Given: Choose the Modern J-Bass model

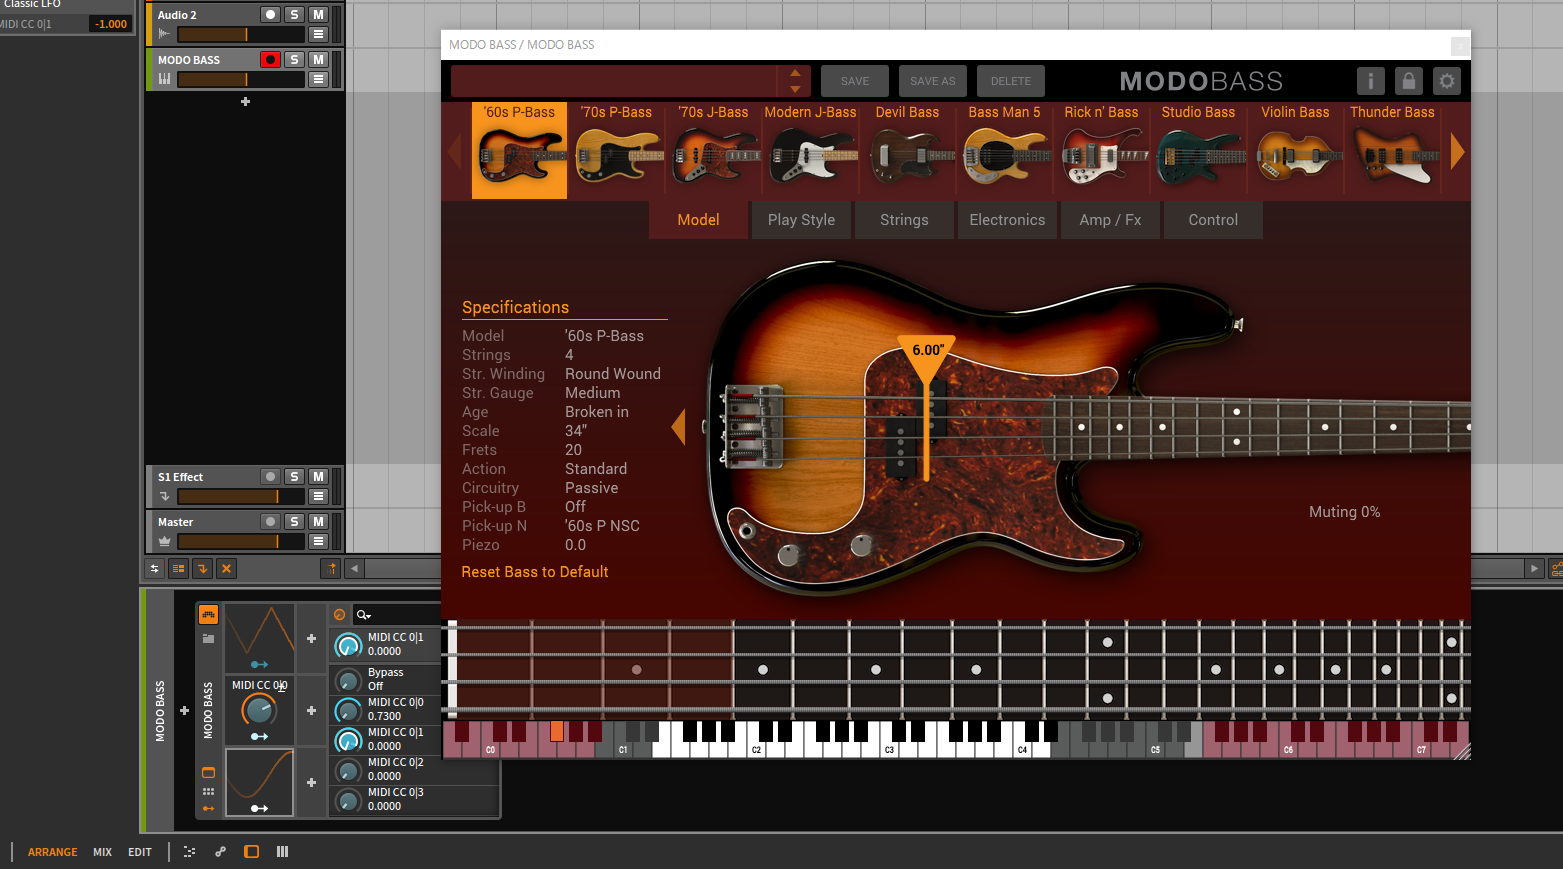Looking at the screenshot, I should pos(810,150).
